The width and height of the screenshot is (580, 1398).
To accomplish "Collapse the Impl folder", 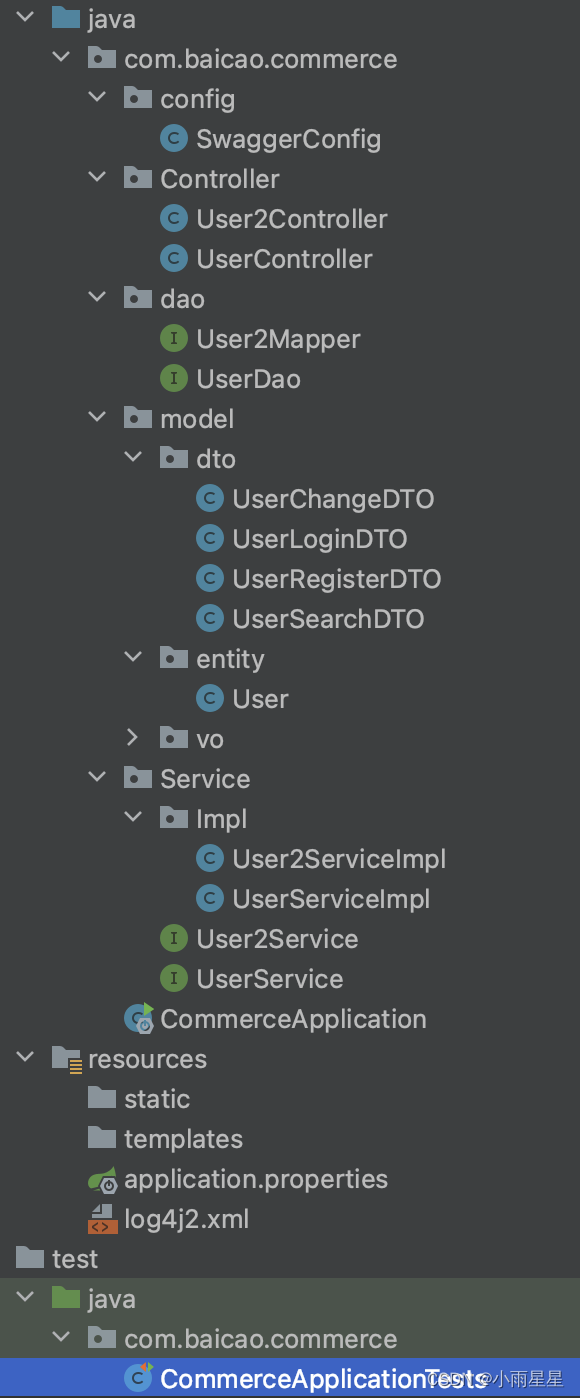I will point(133,819).
